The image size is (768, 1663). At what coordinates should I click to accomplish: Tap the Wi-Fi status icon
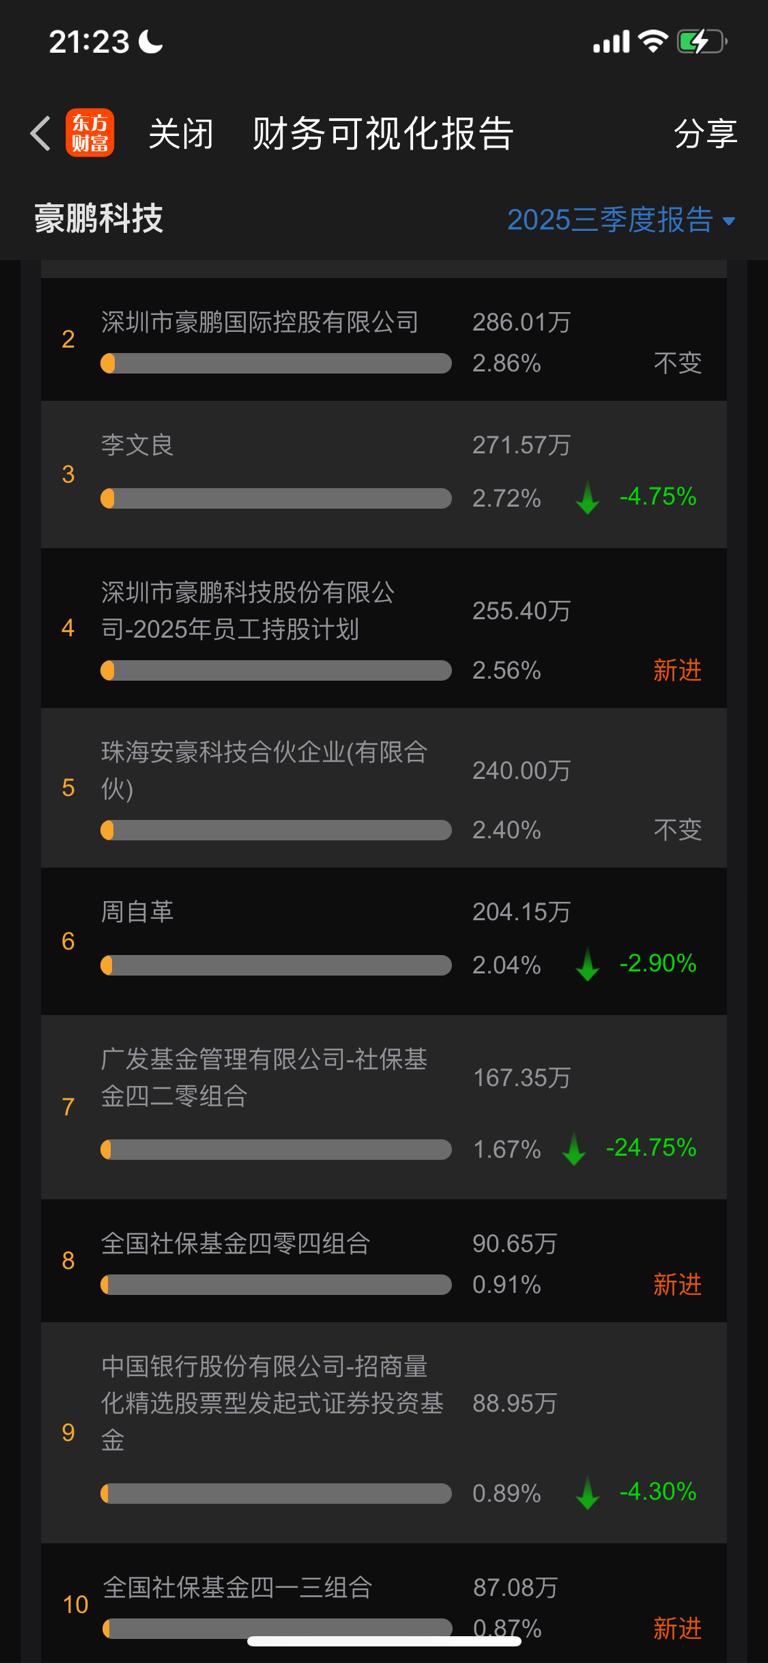(653, 41)
